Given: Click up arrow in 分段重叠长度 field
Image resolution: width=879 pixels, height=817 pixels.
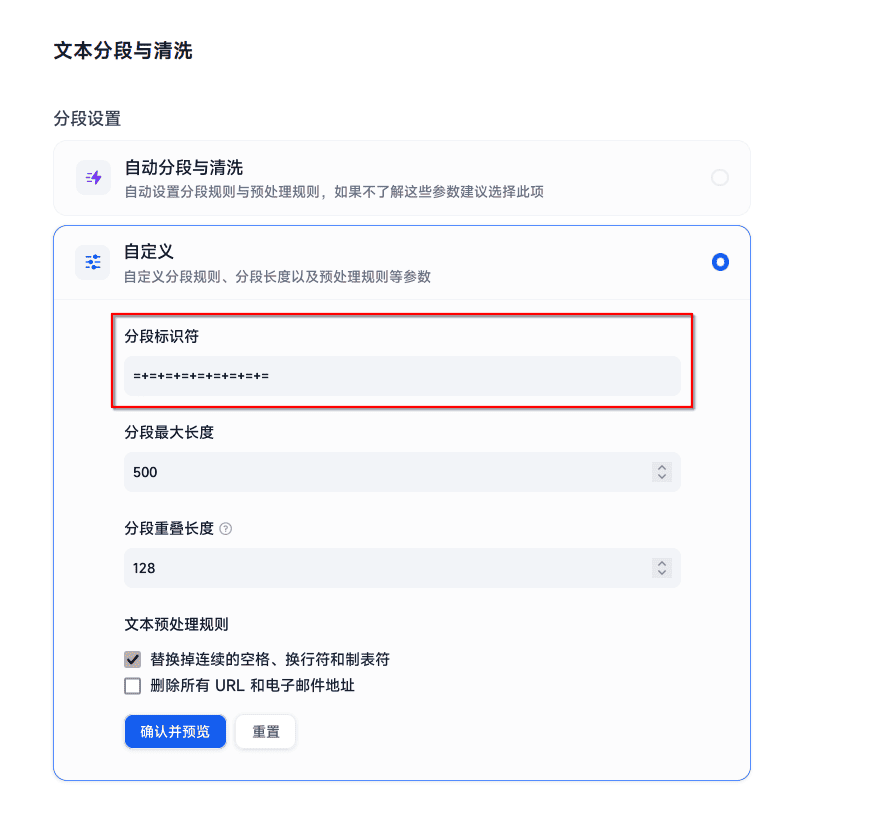Looking at the screenshot, I should point(661,563).
